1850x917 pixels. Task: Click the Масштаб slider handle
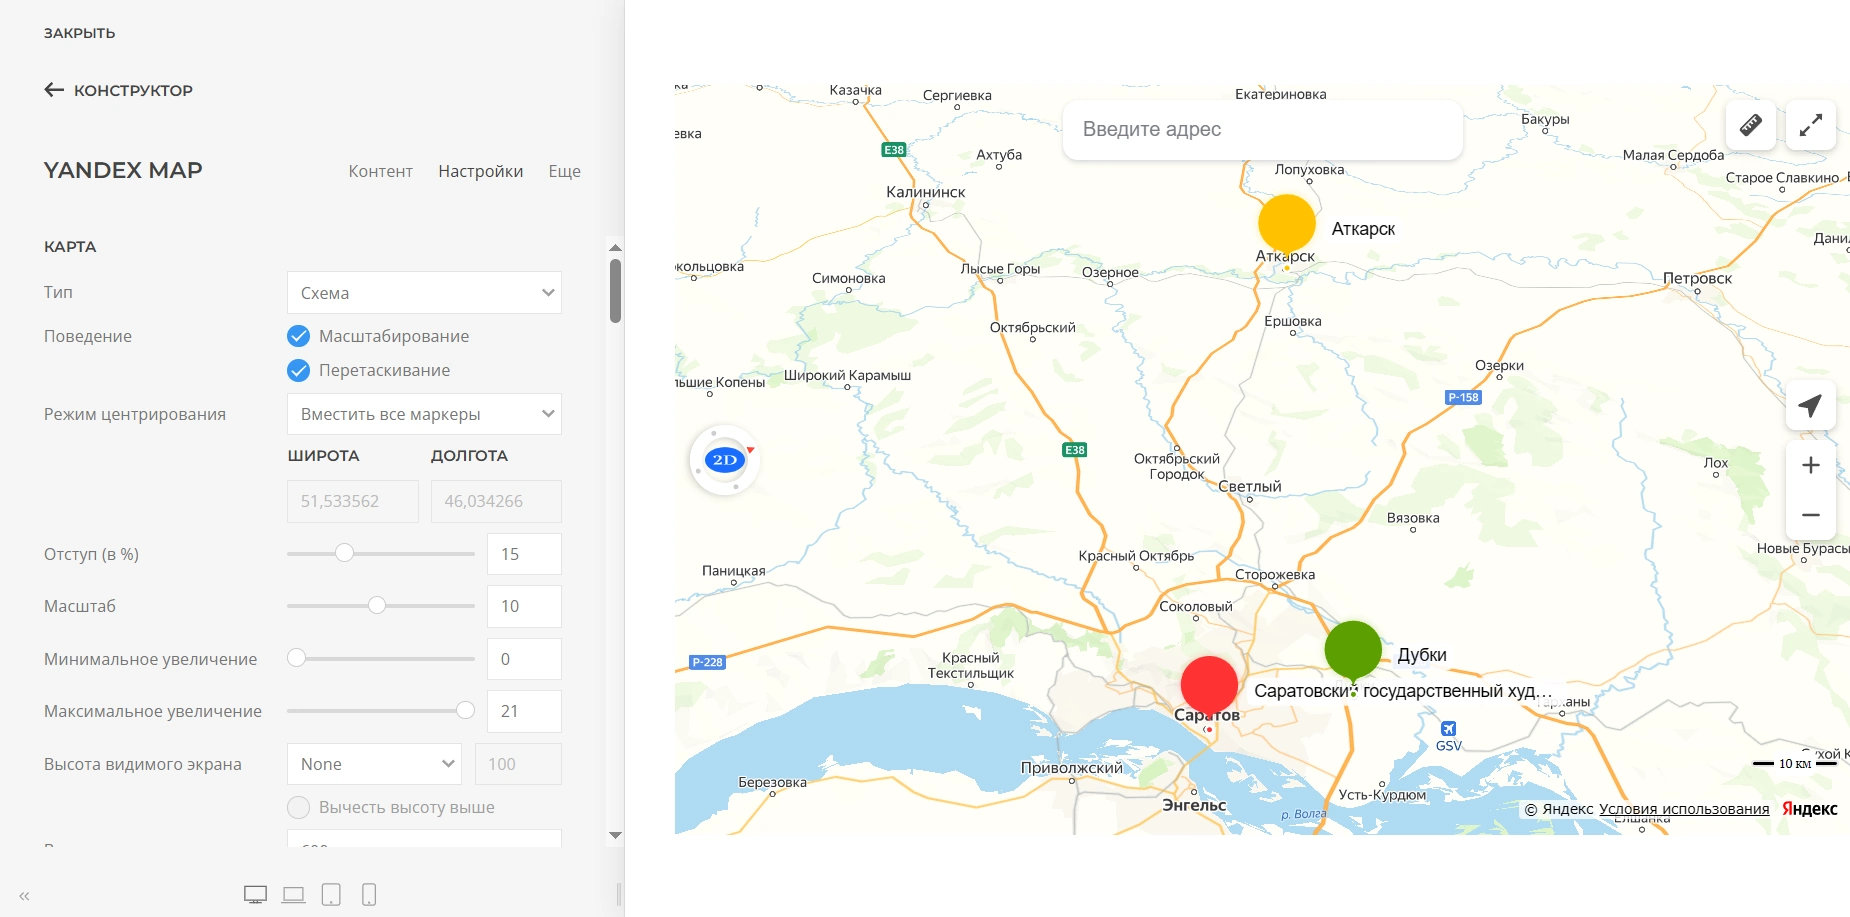click(377, 605)
